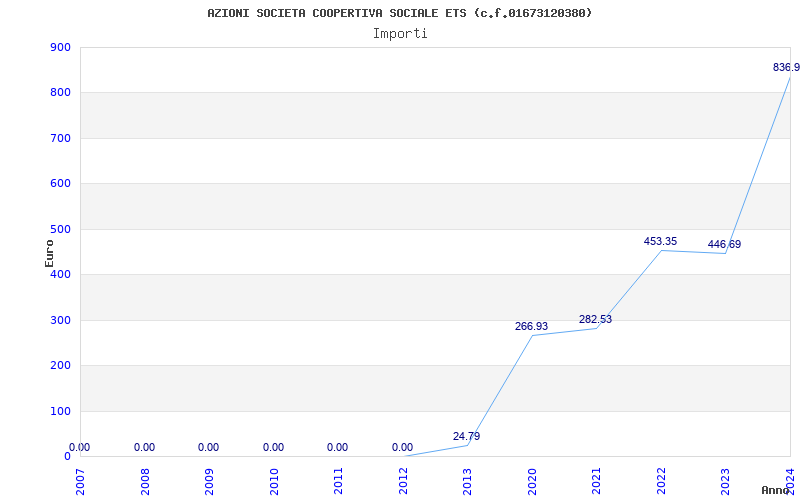800x500 pixels.
Task: Click the 2020 year label
Action: tap(532, 481)
